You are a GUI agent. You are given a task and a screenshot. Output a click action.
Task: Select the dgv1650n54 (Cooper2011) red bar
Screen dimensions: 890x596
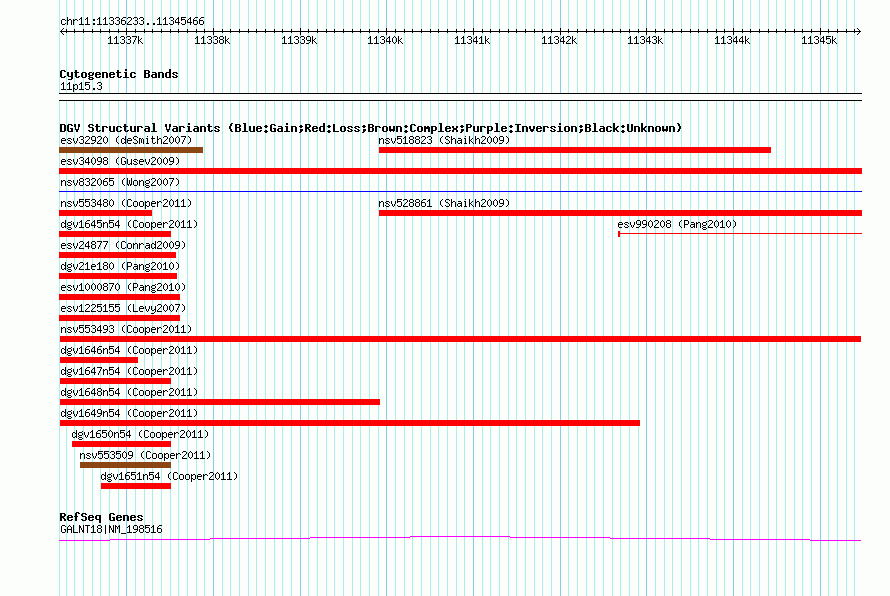(121, 444)
